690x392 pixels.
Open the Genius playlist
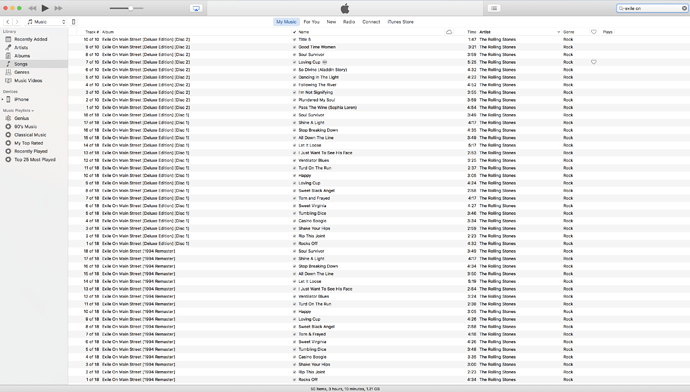21,118
